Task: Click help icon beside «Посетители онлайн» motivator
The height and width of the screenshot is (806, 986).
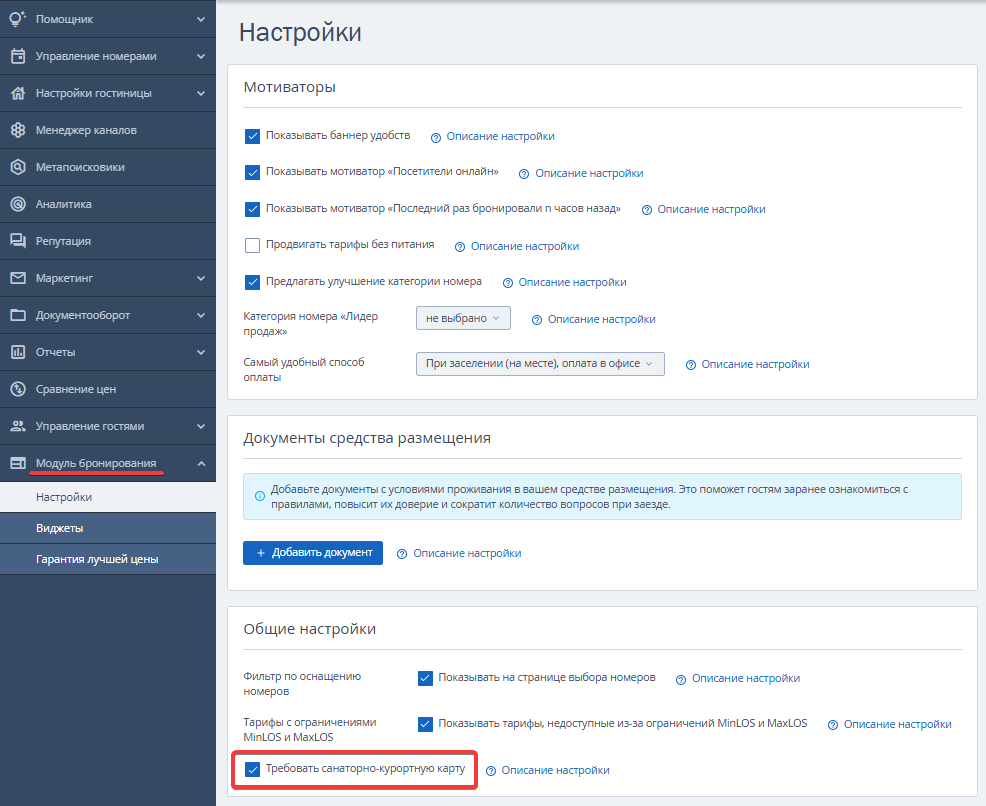Action: (x=524, y=174)
